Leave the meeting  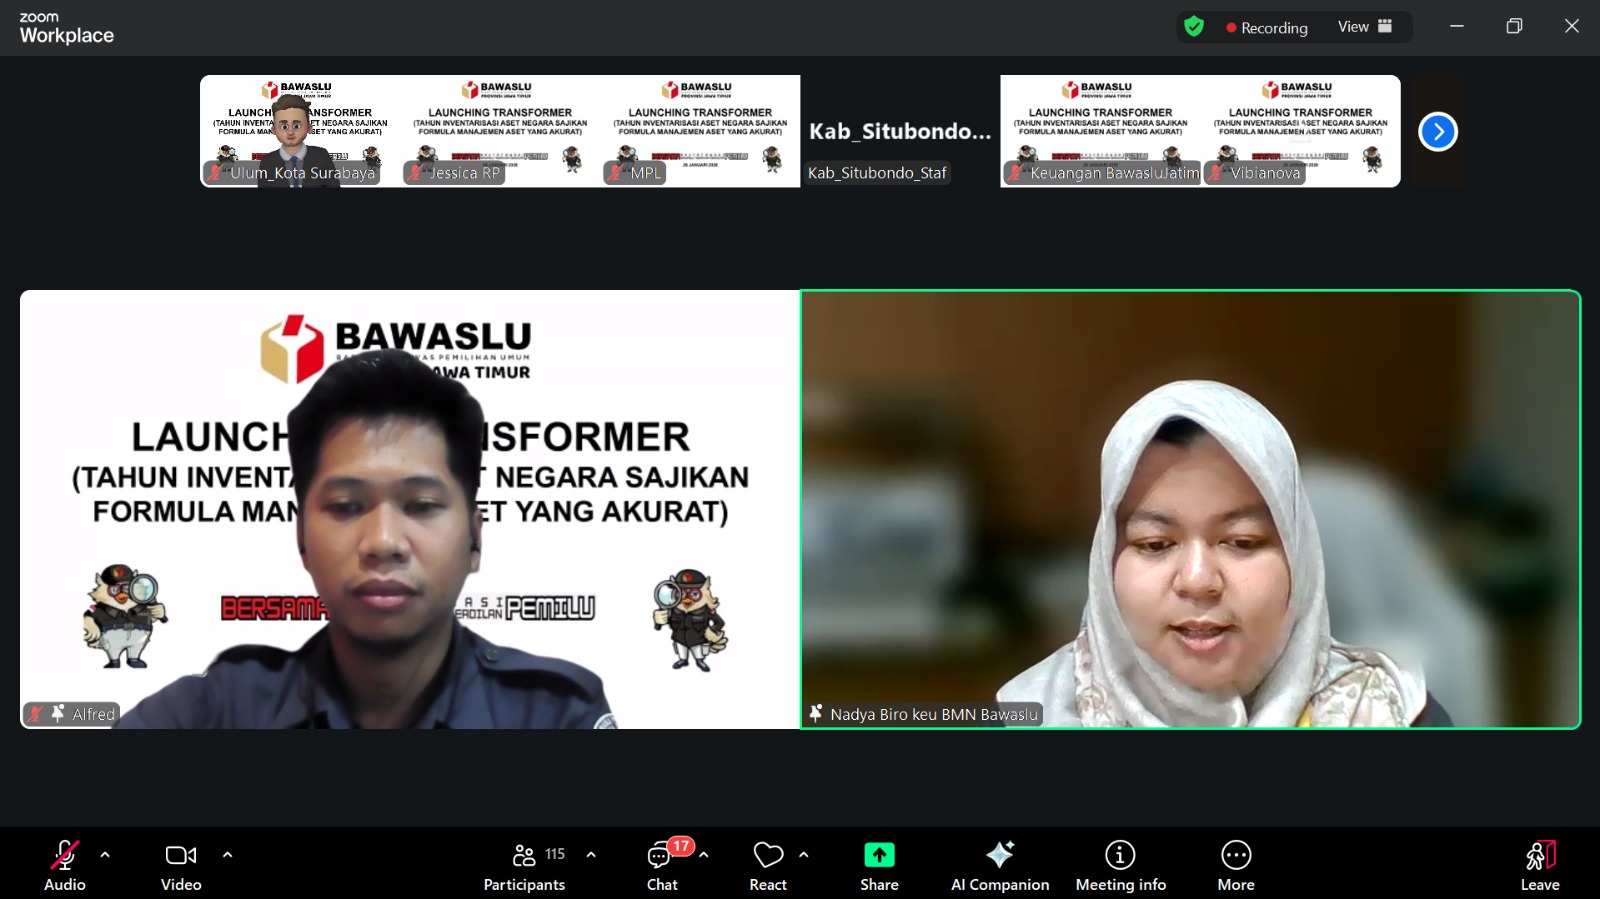pyautogui.click(x=1540, y=866)
